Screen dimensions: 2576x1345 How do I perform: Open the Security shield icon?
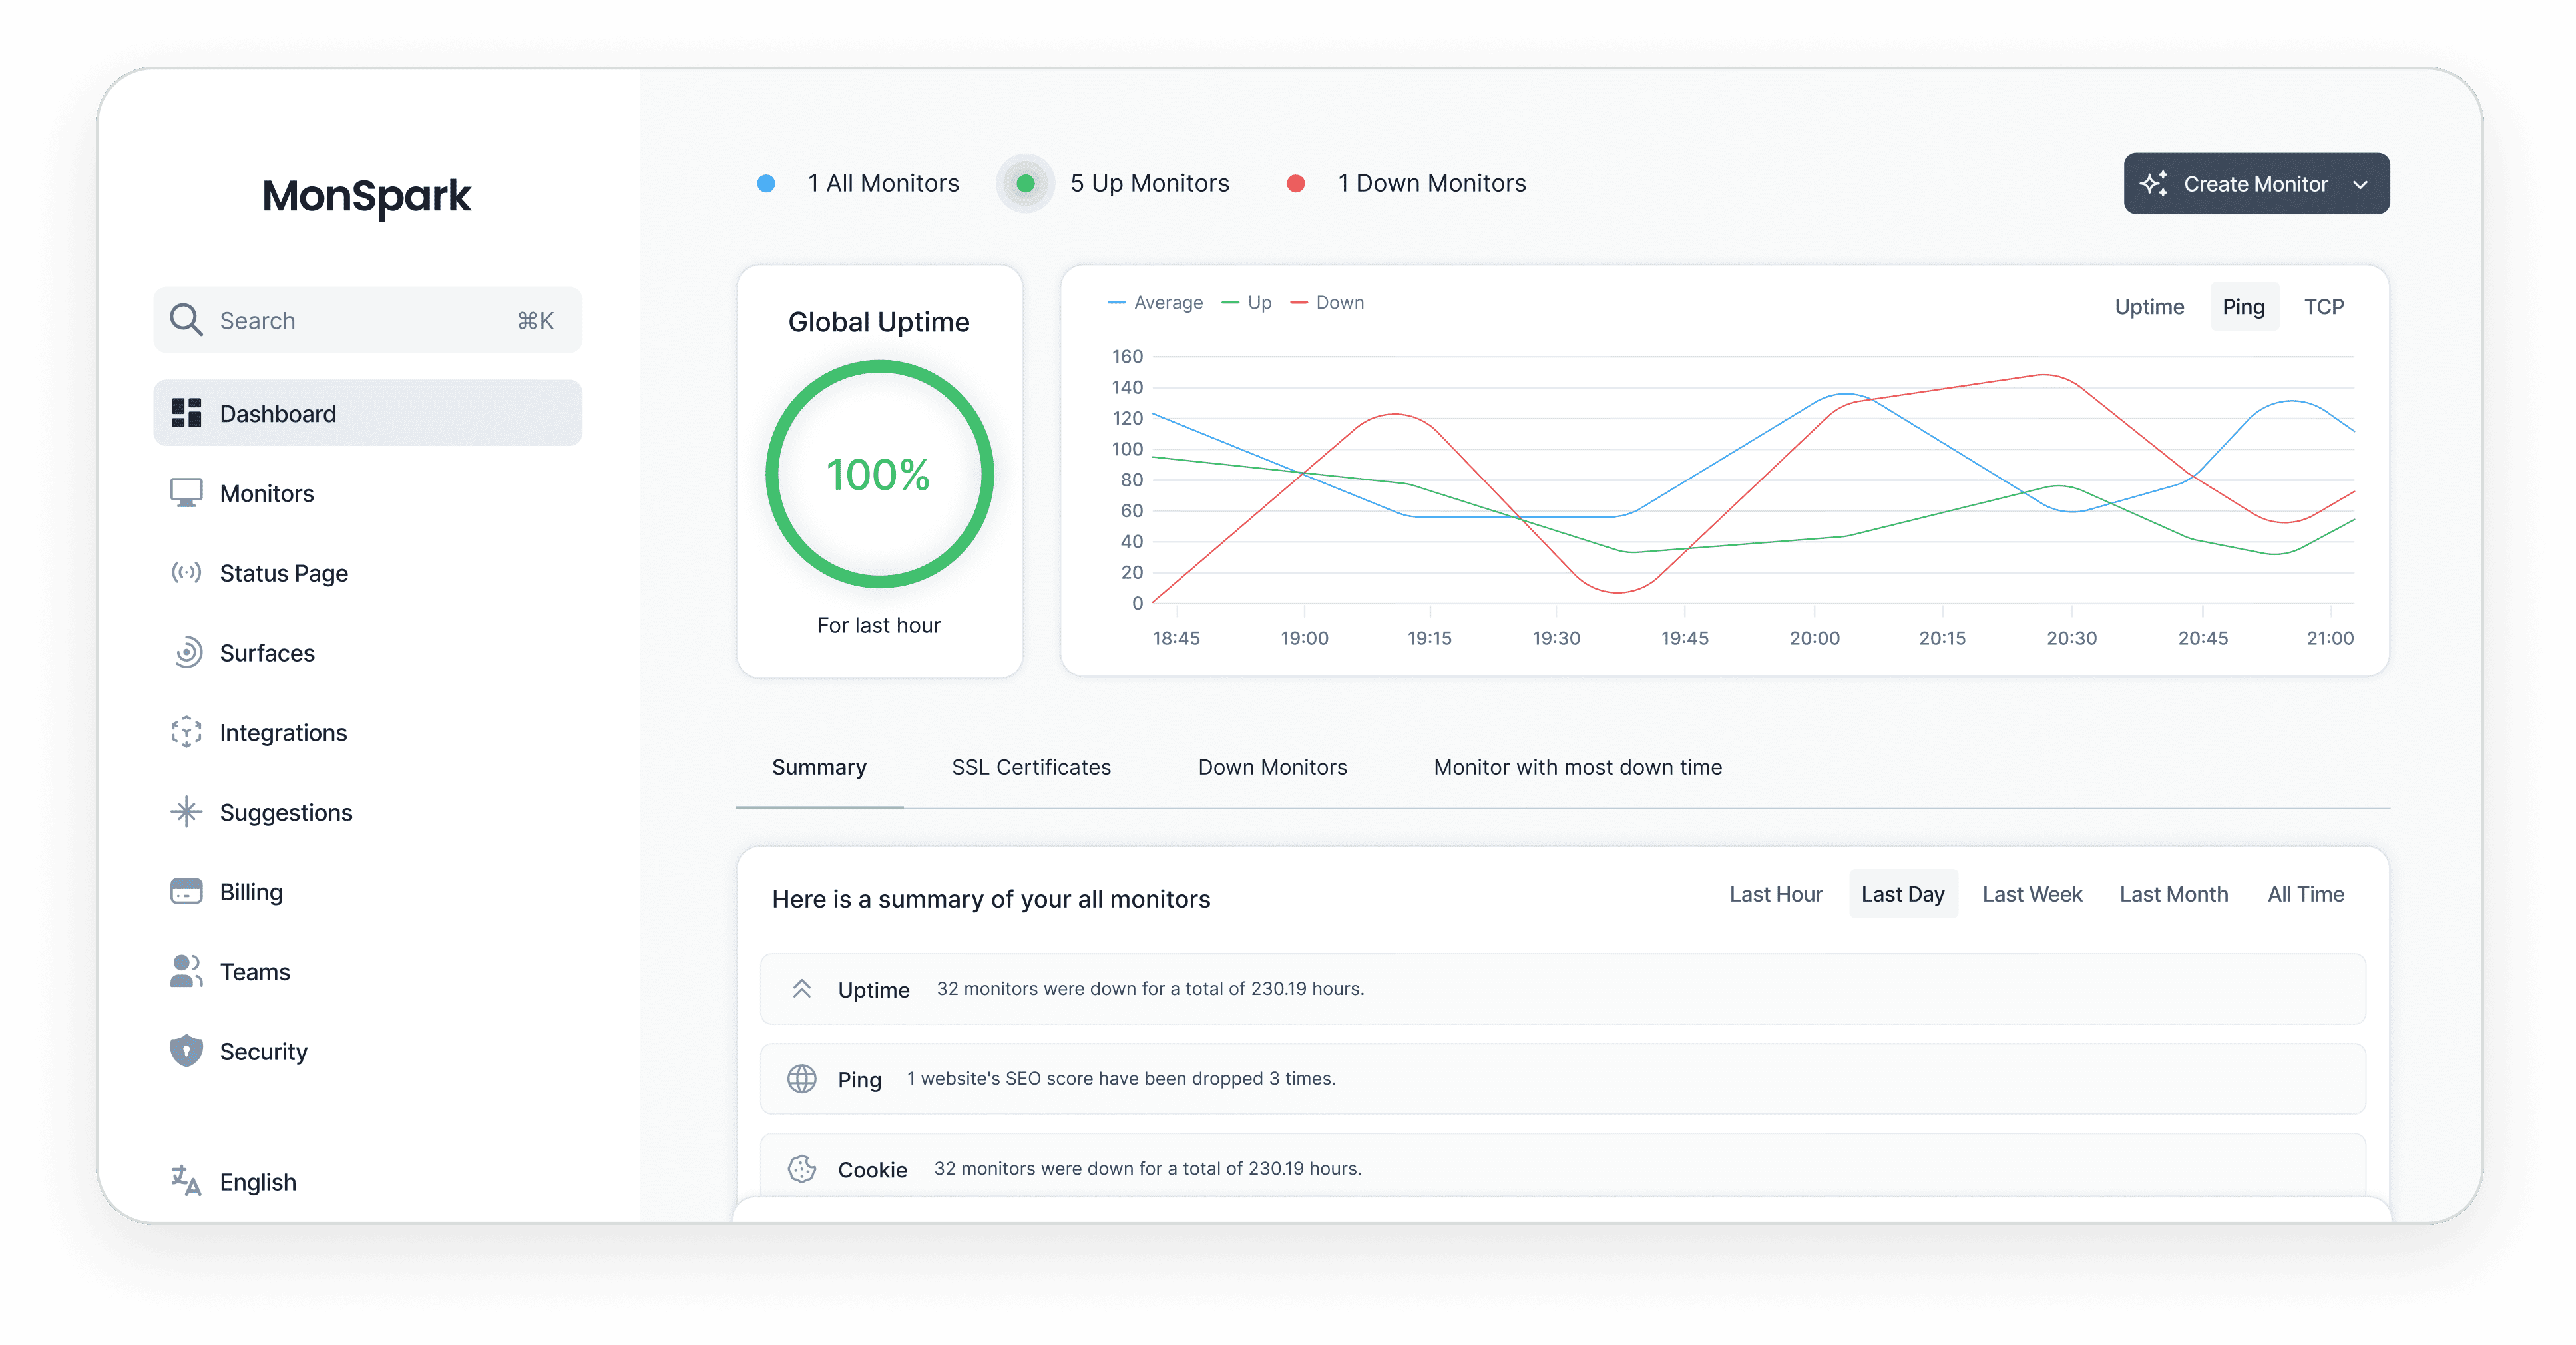point(186,1051)
